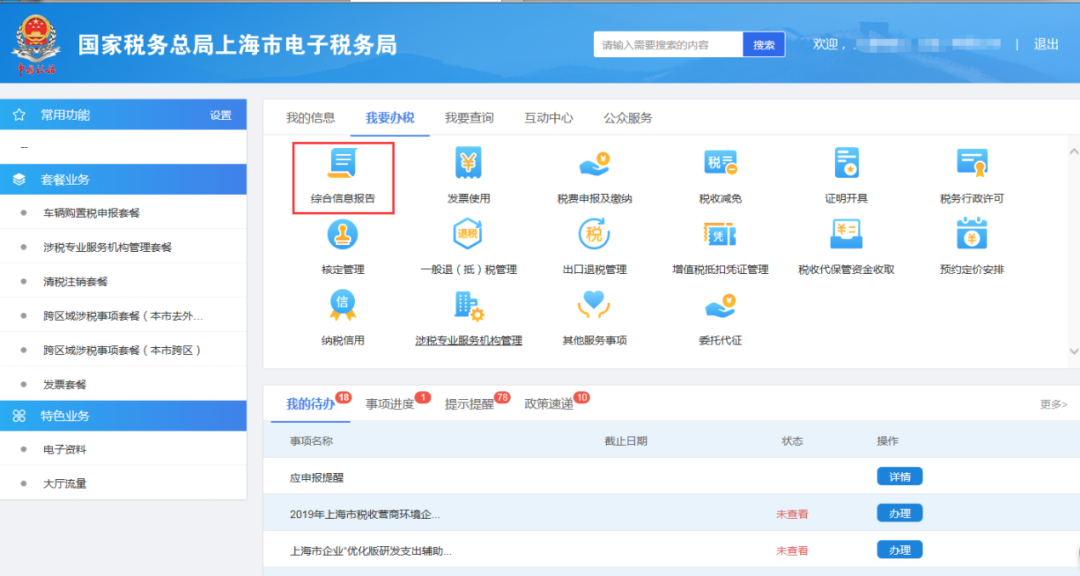Click the 搜索 search button
This screenshot has width=1080, height=576.
coord(763,44)
